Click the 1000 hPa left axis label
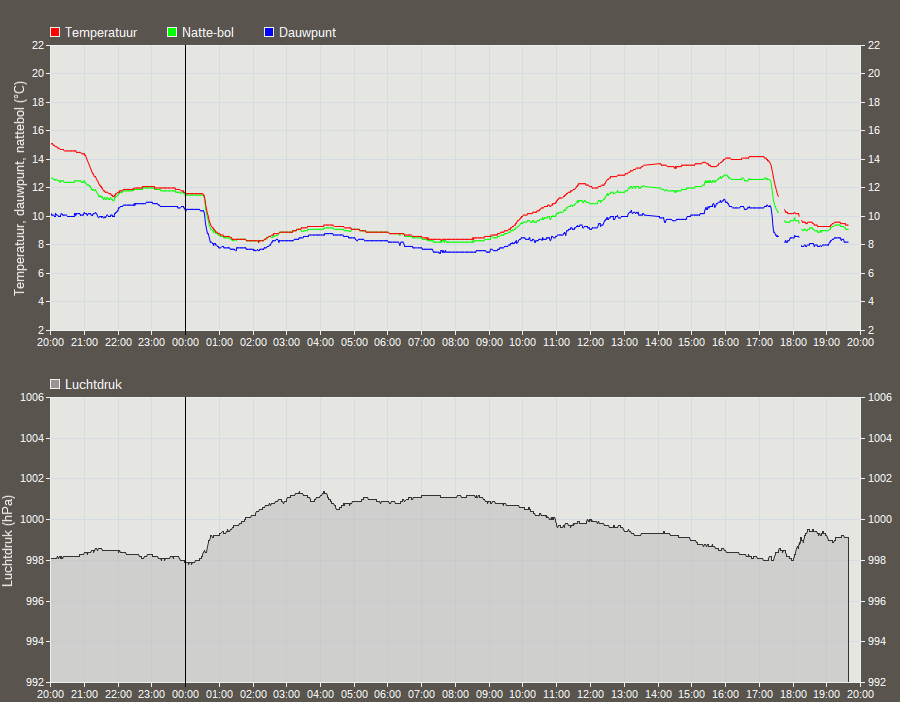The height and width of the screenshot is (702, 900). (x=32, y=519)
